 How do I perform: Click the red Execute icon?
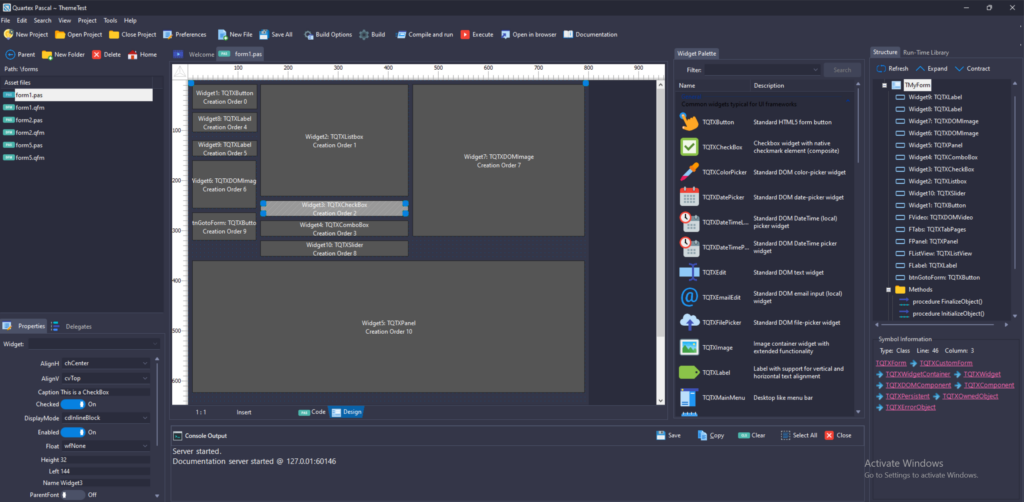(x=465, y=35)
